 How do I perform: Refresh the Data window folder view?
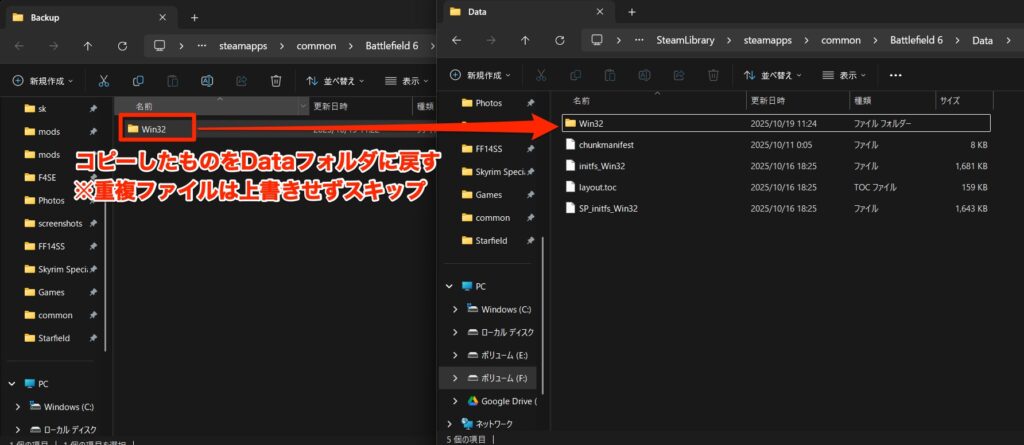(x=560, y=41)
